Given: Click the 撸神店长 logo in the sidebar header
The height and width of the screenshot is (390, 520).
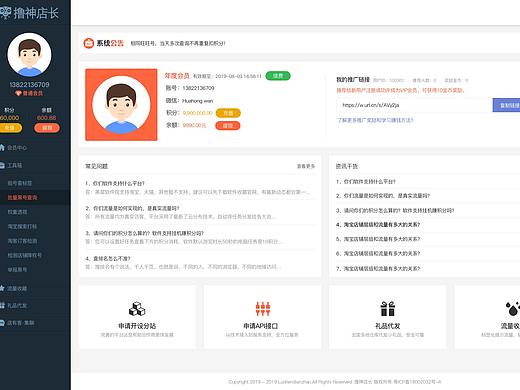Looking at the screenshot, I should 29,13.
